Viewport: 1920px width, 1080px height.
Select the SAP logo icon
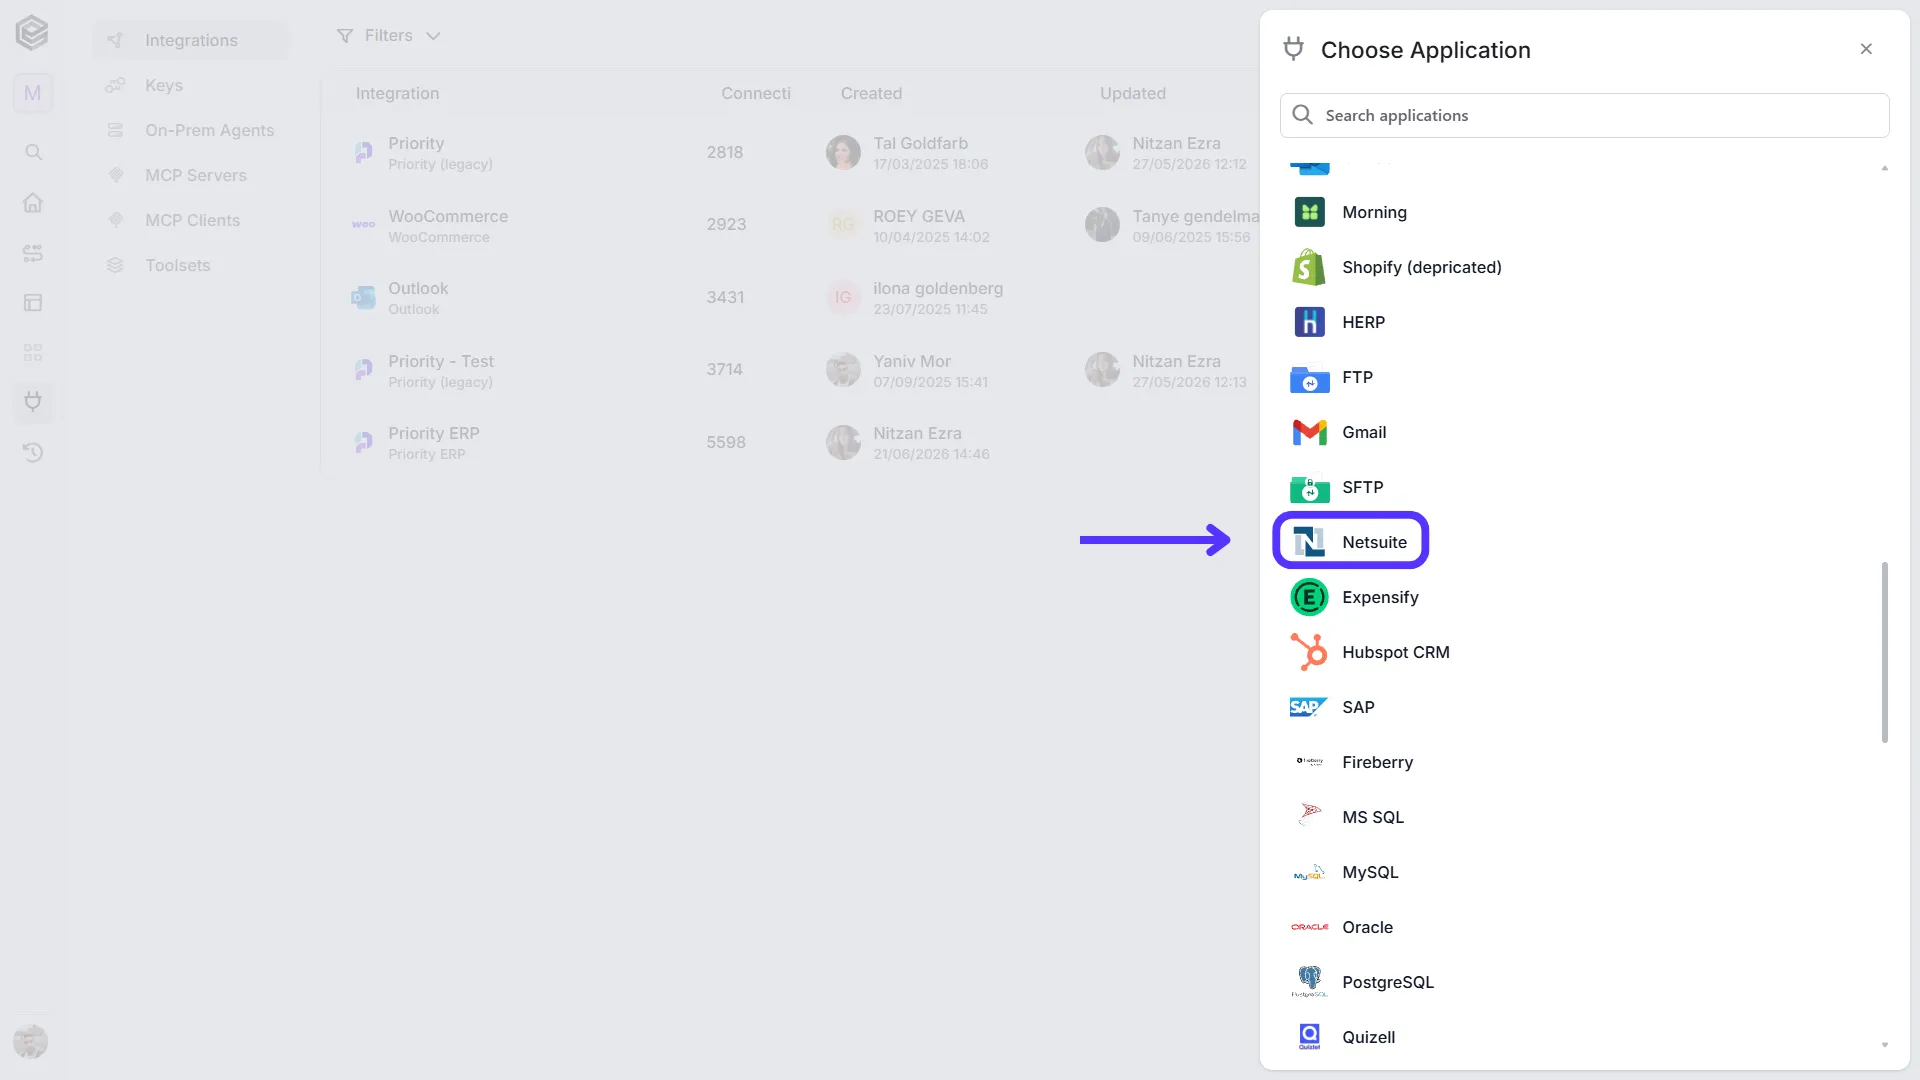(x=1309, y=707)
